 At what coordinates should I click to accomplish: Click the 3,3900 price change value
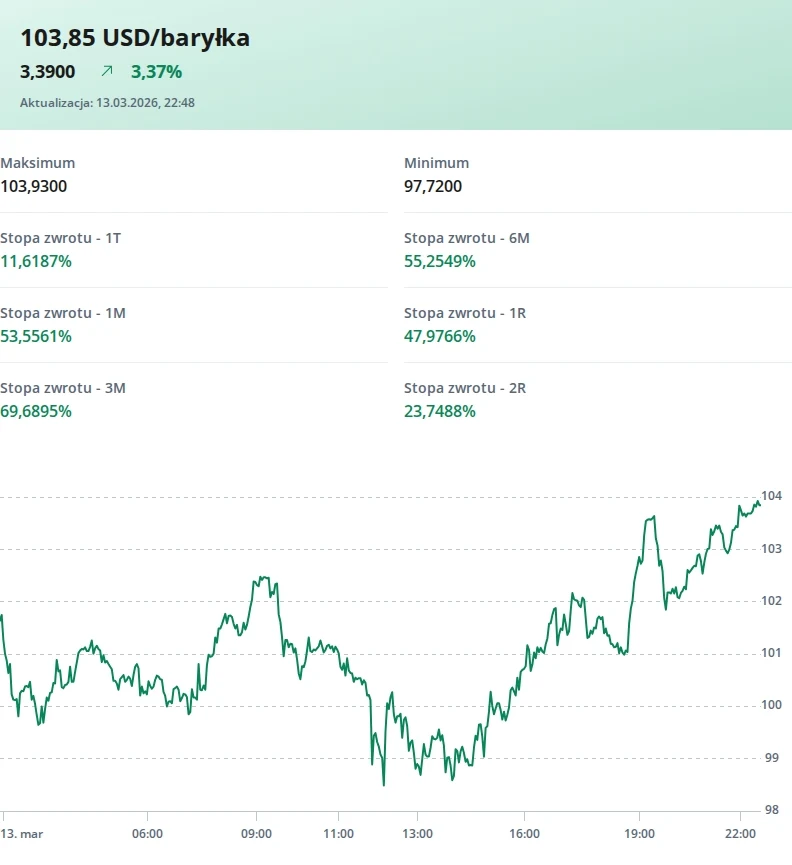[x=48, y=71]
